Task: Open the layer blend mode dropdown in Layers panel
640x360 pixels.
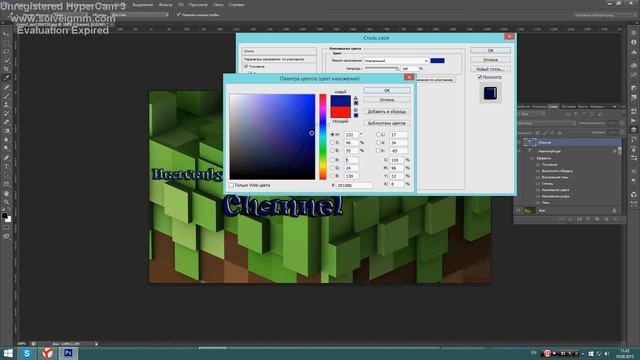Action: pos(546,123)
